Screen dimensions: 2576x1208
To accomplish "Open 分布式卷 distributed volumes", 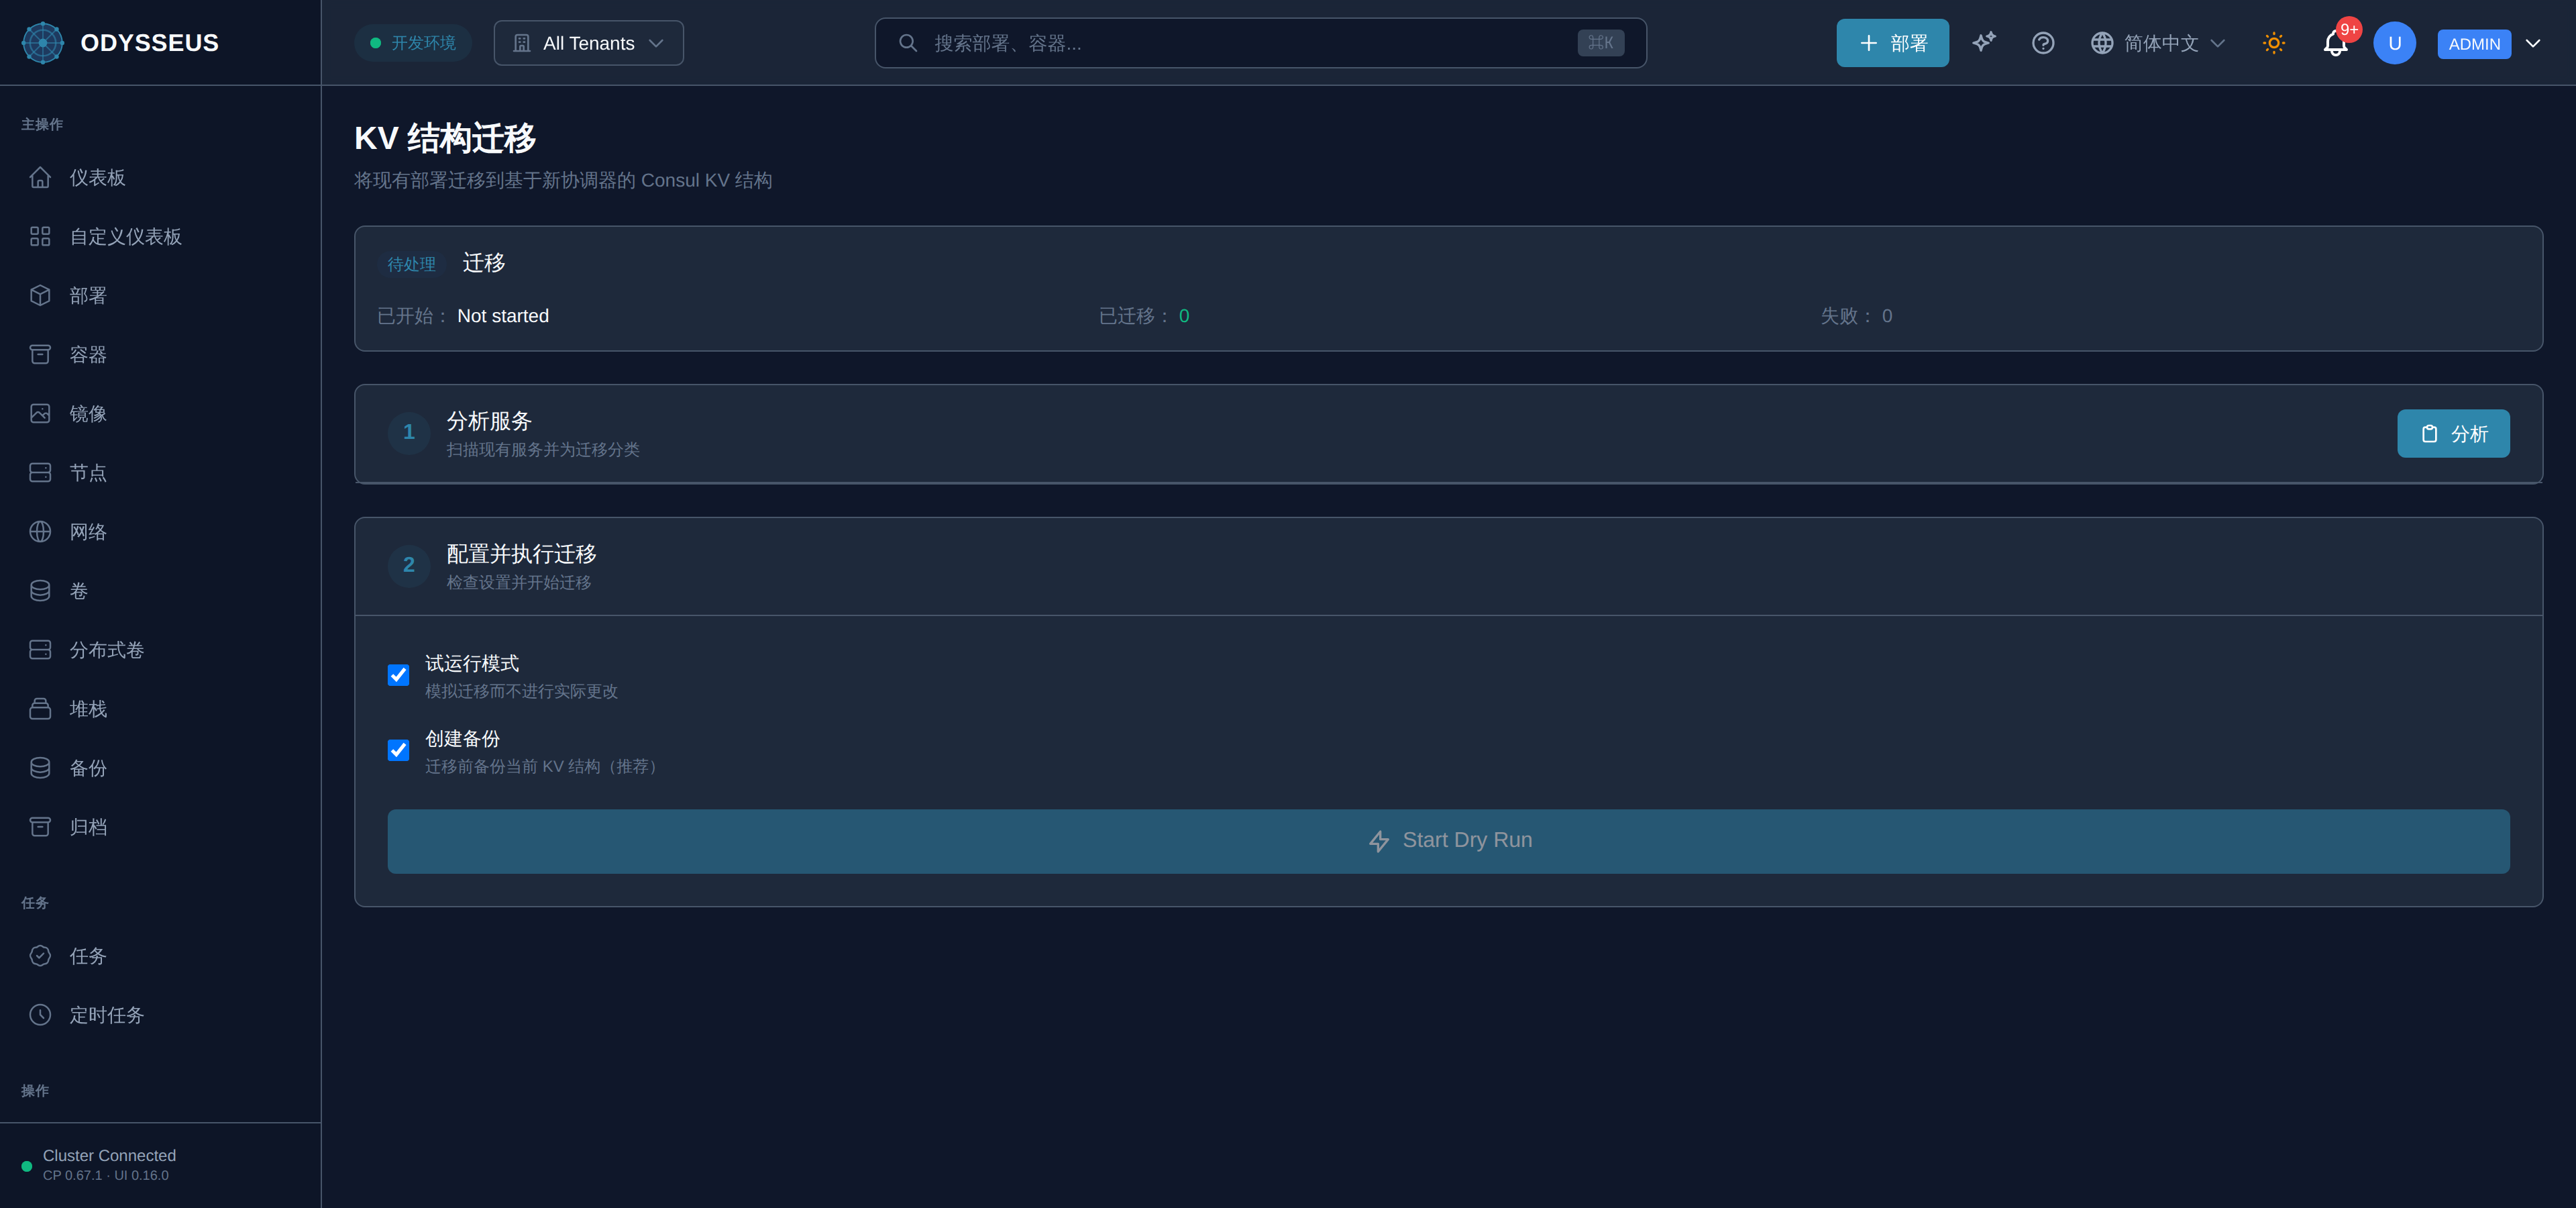I will click(x=160, y=649).
